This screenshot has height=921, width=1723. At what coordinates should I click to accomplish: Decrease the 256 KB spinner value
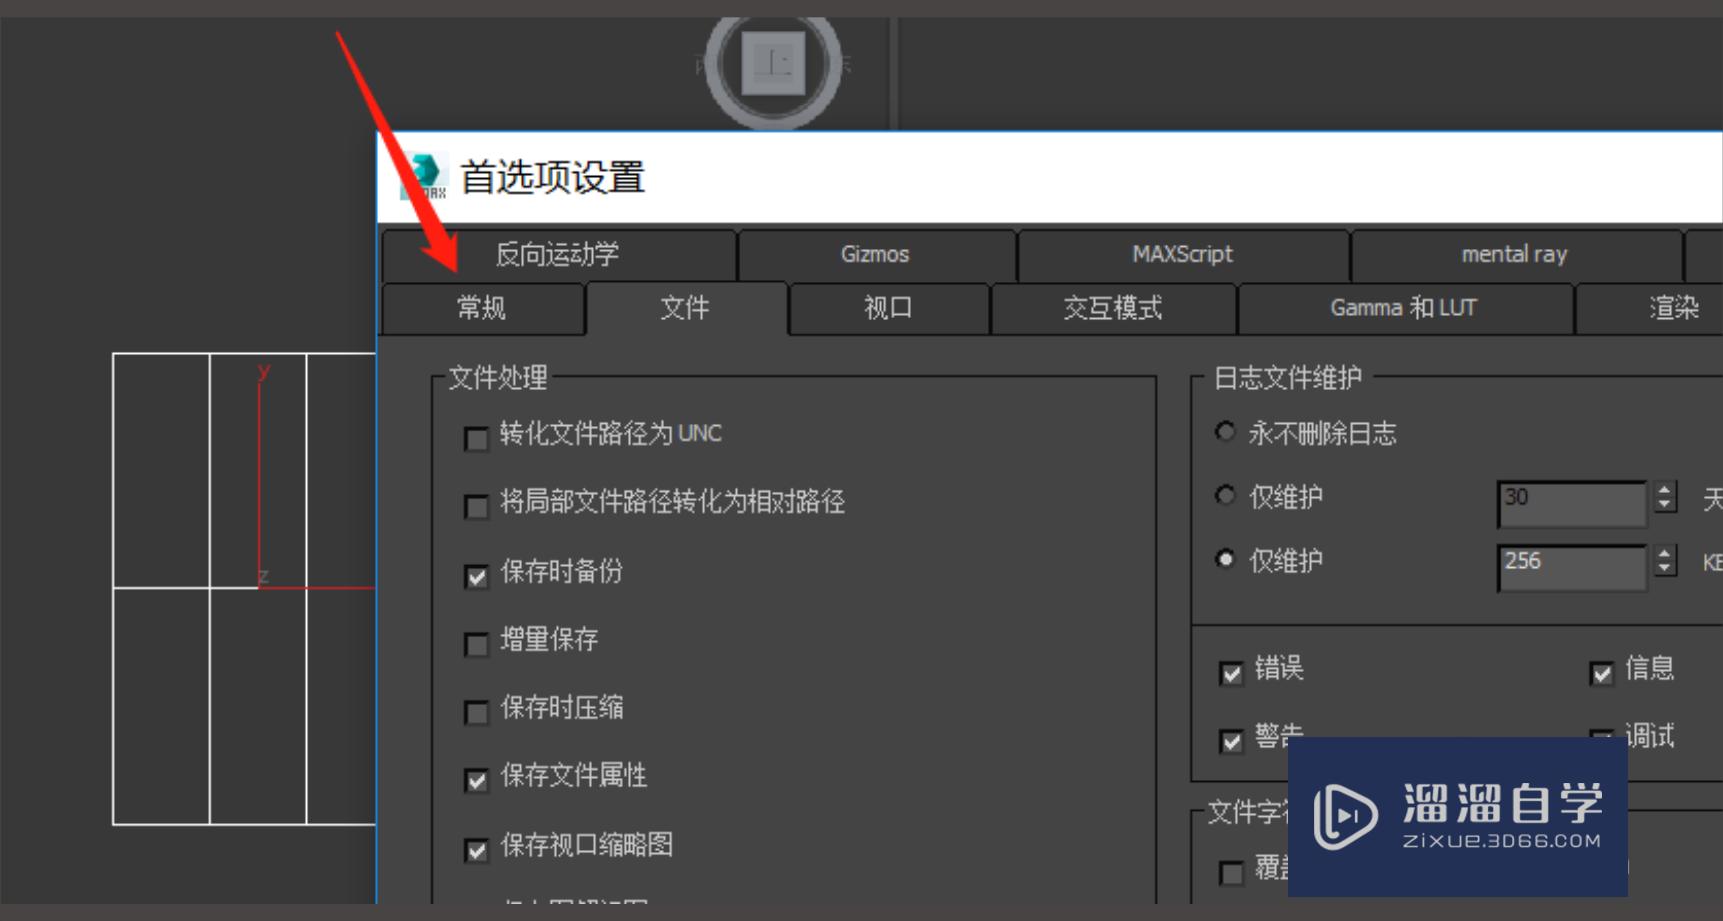(x=1665, y=568)
